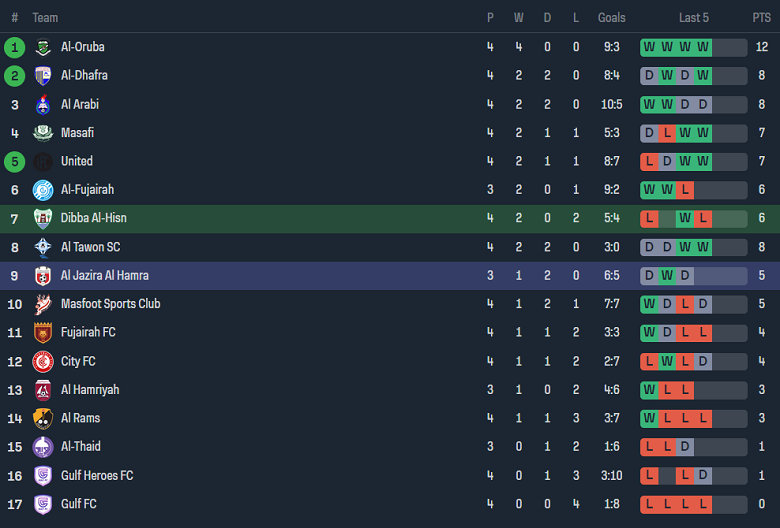Image resolution: width=780 pixels, height=528 pixels.
Task: Click the Al-Dhafra club logo
Action: point(43,76)
